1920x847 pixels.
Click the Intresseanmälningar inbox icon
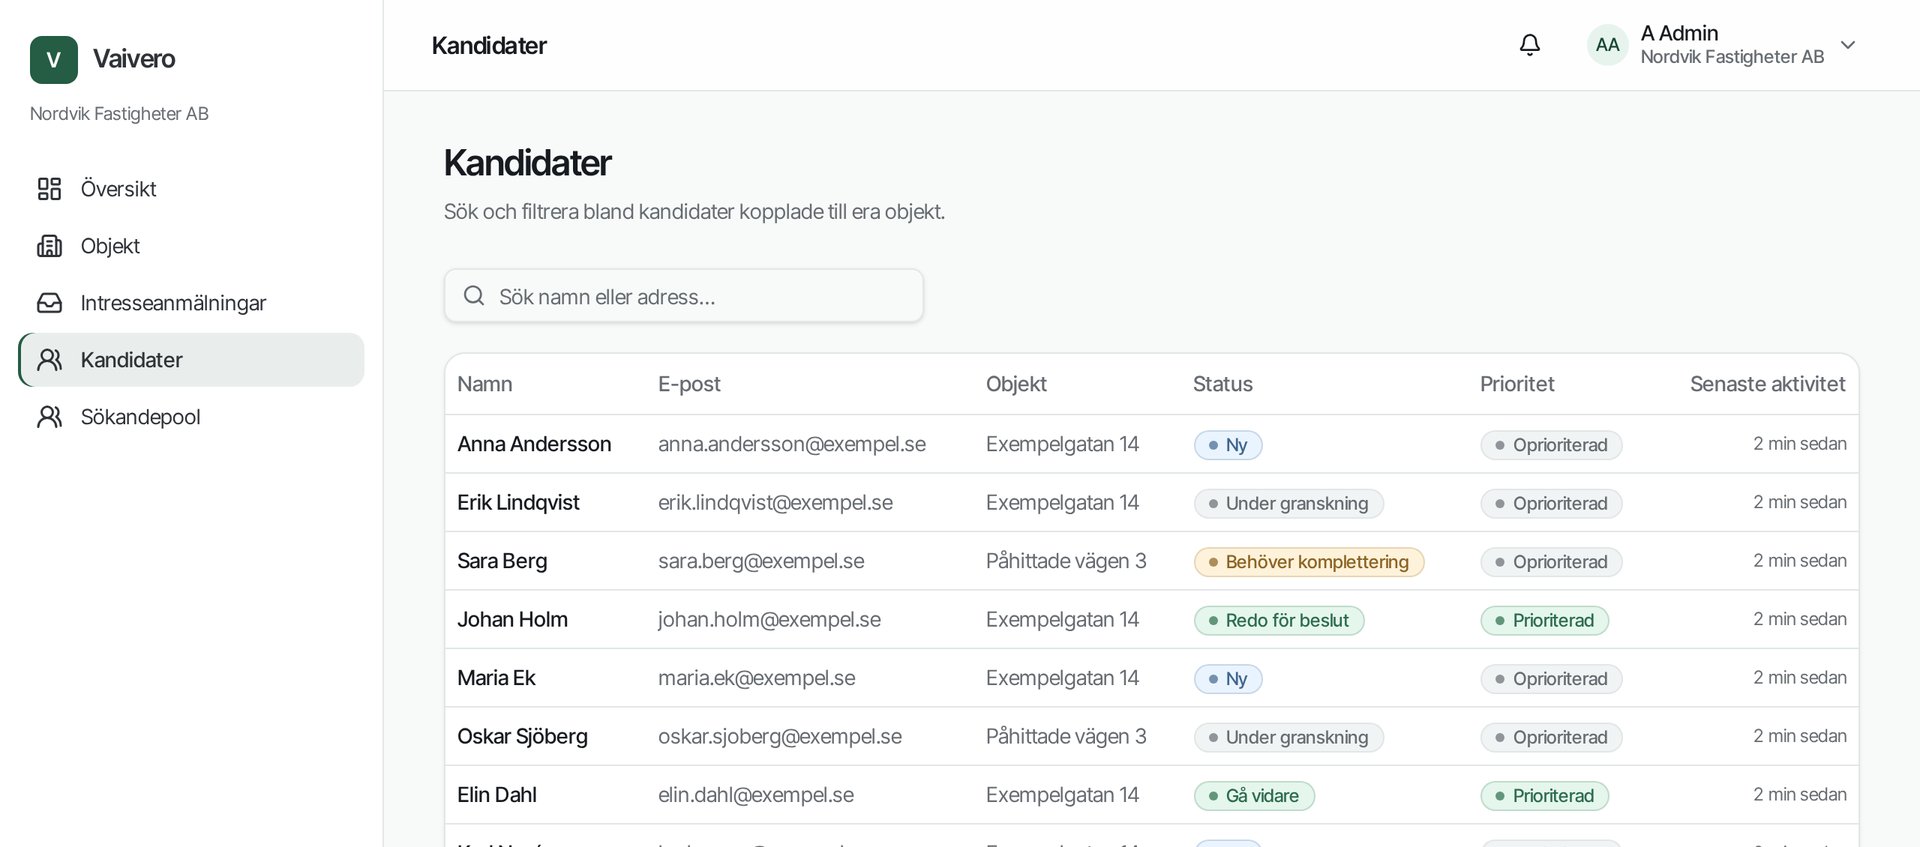click(x=49, y=303)
